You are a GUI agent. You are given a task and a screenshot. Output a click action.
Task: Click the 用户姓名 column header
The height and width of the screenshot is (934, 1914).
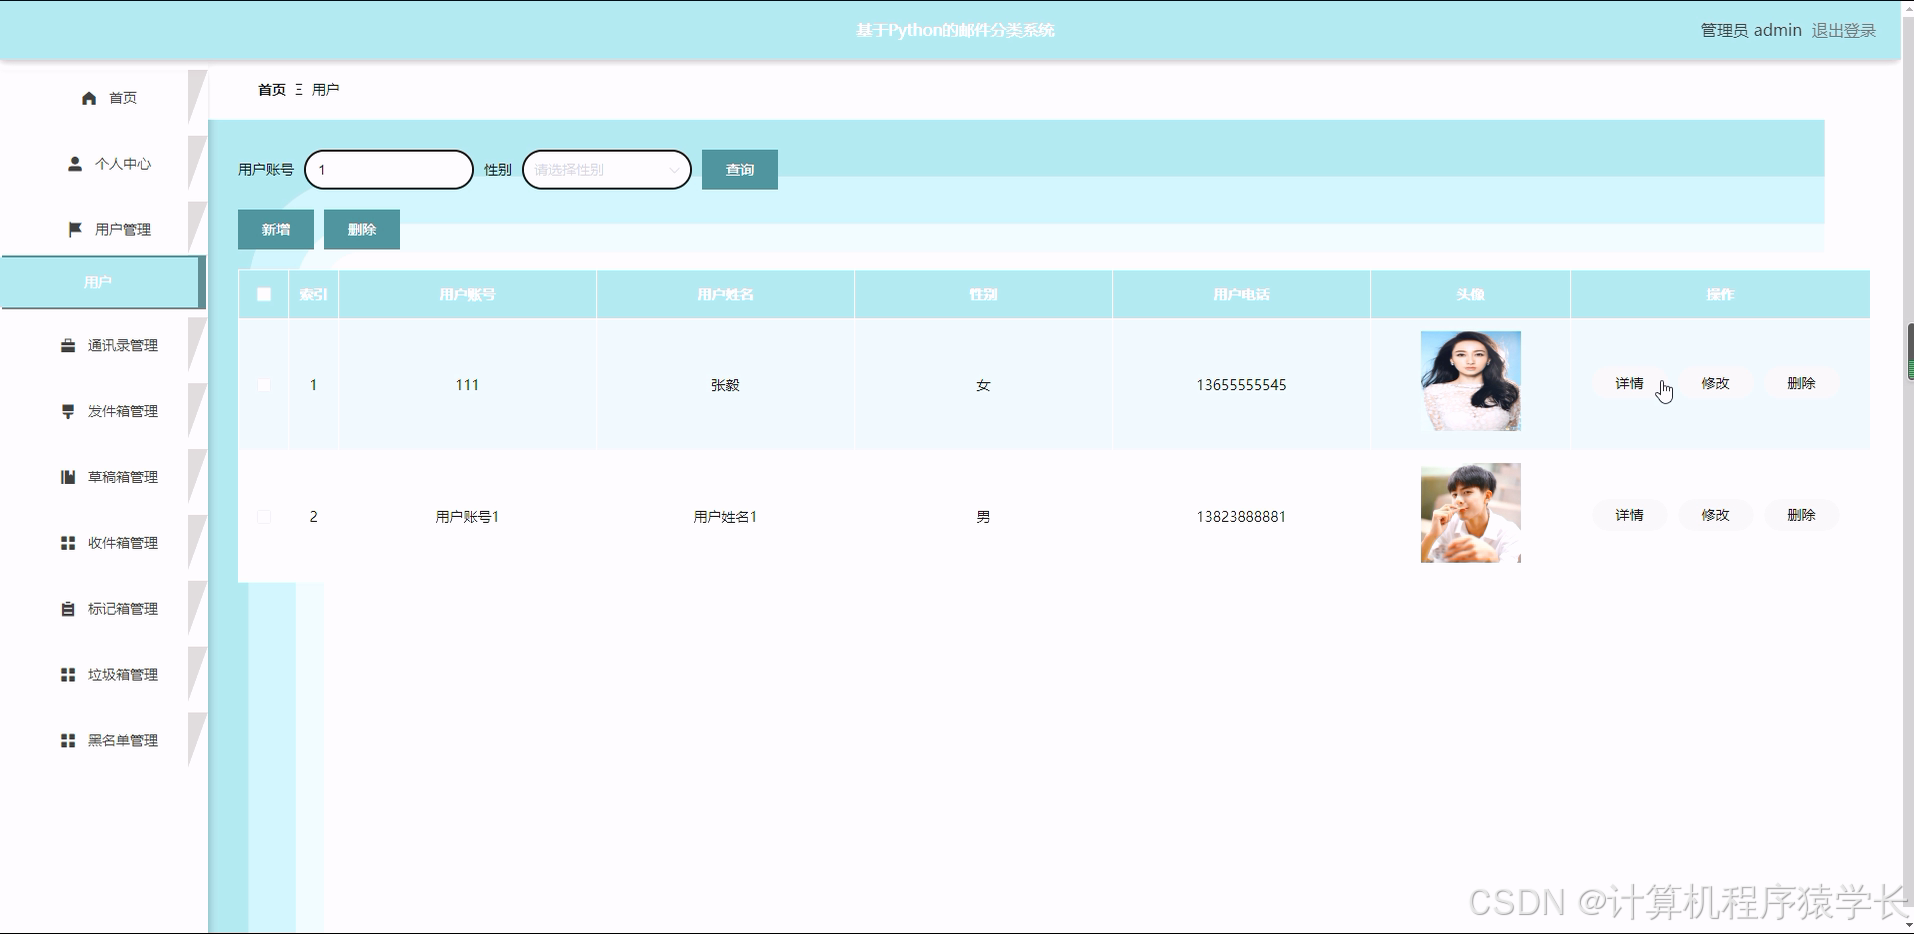point(725,294)
